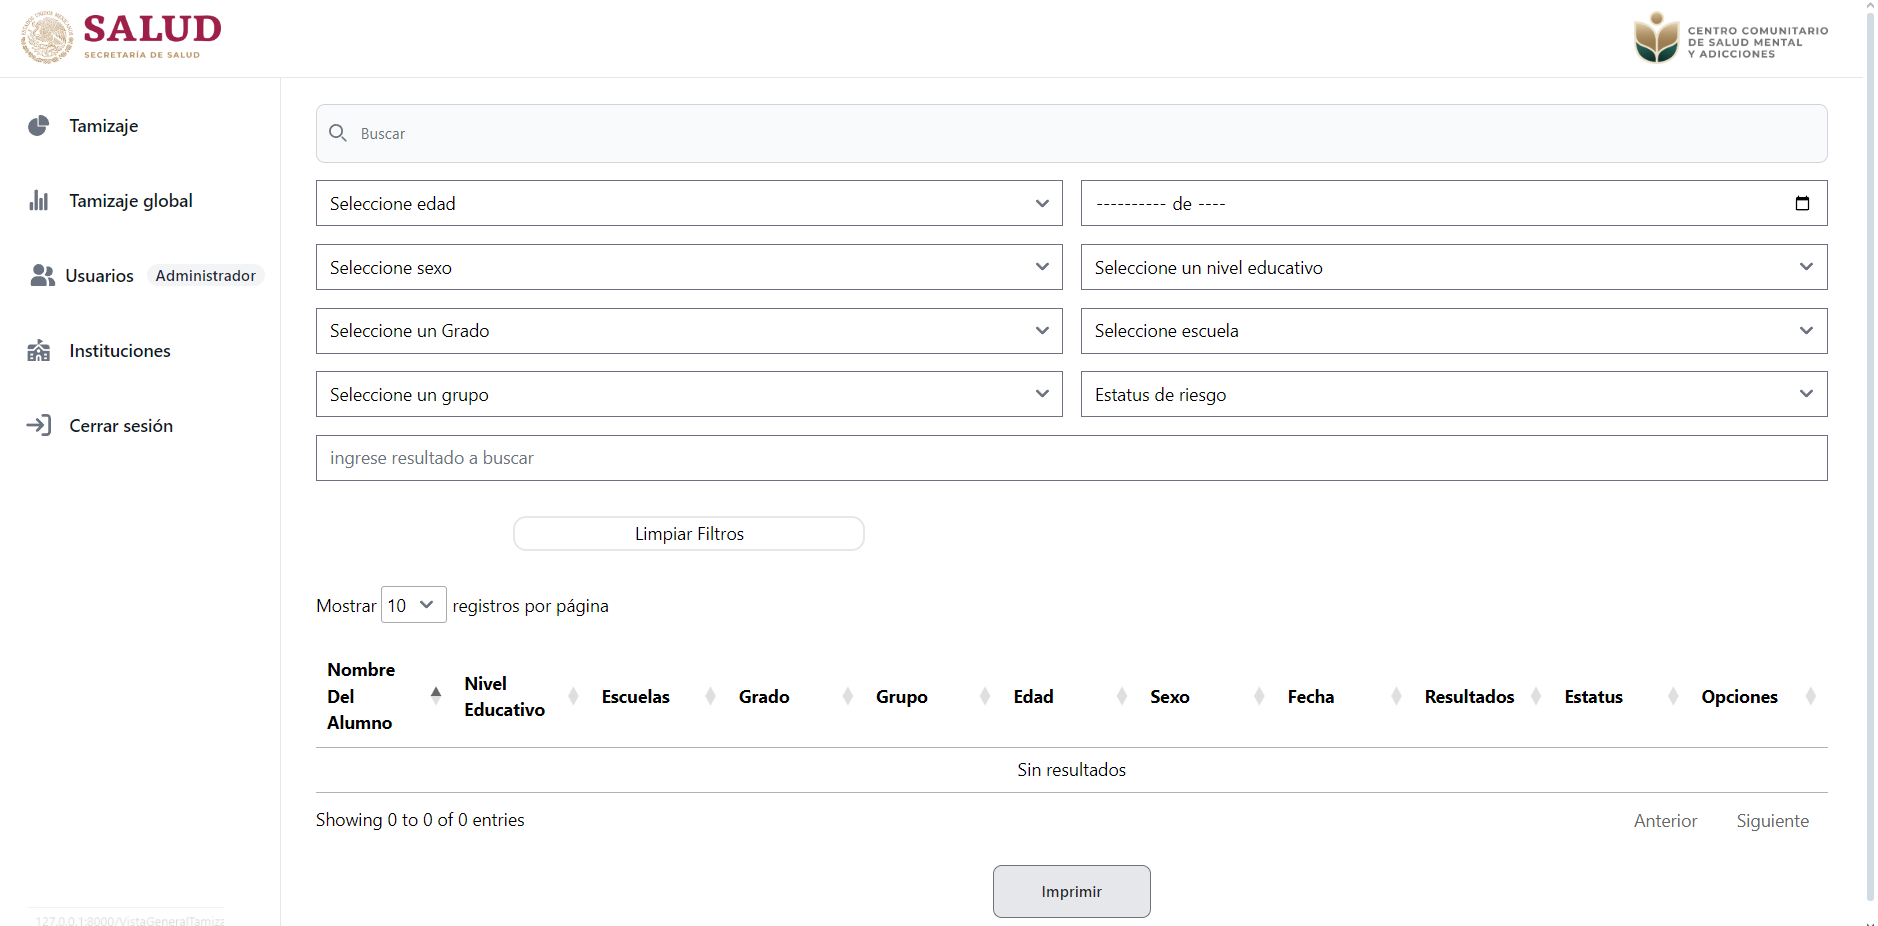The image size is (1878, 926).
Task: Click the Cerrar sesión arrow icon
Action: (39, 426)
